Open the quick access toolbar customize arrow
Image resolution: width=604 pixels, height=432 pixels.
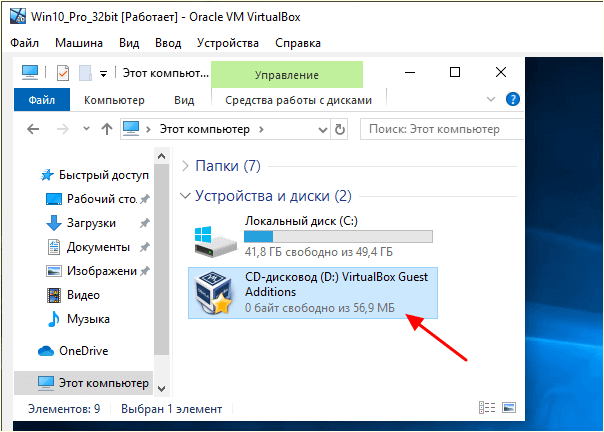103,74
